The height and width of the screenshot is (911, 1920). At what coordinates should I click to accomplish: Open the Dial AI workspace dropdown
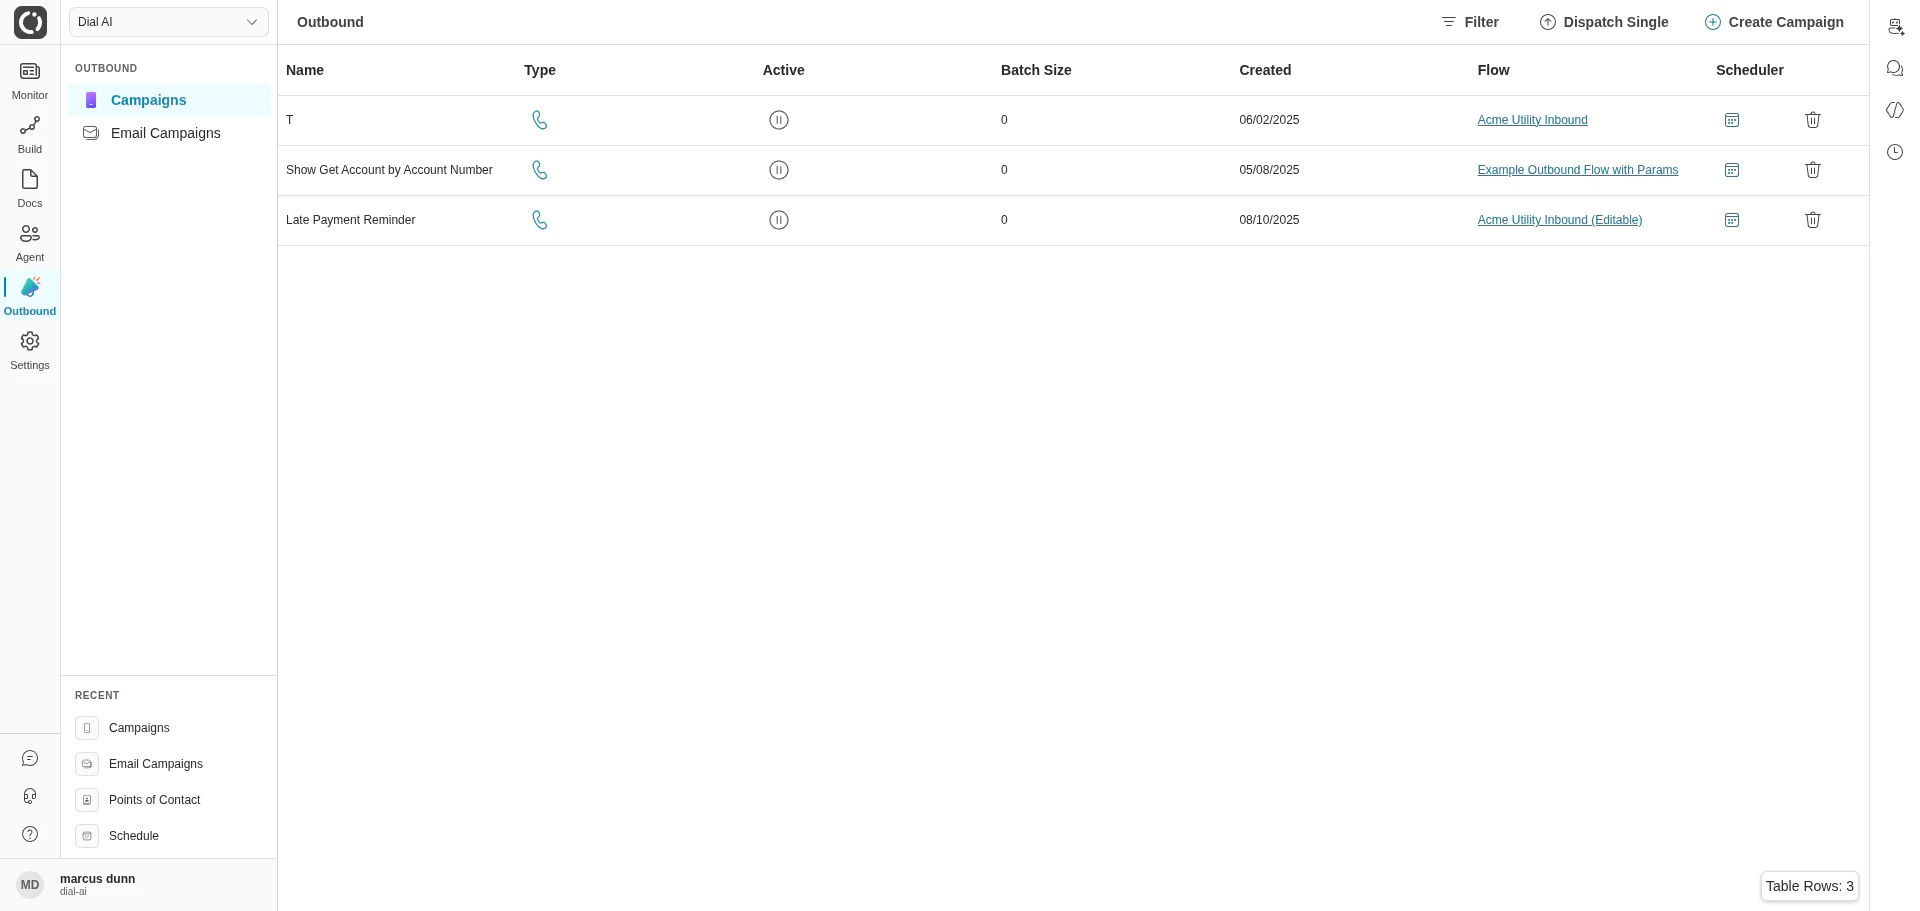(x=169, y=22)
